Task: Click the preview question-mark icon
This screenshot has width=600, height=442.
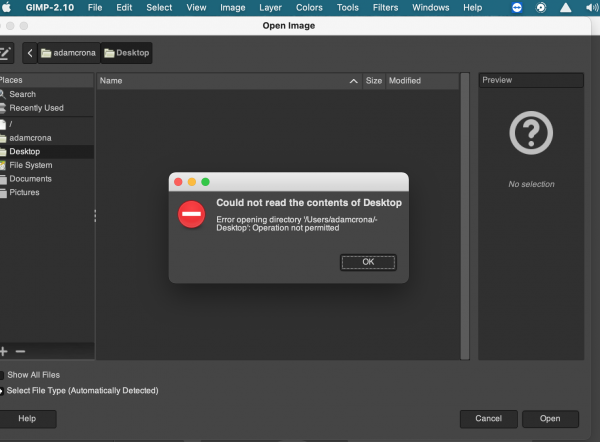Action: point(531,133)
